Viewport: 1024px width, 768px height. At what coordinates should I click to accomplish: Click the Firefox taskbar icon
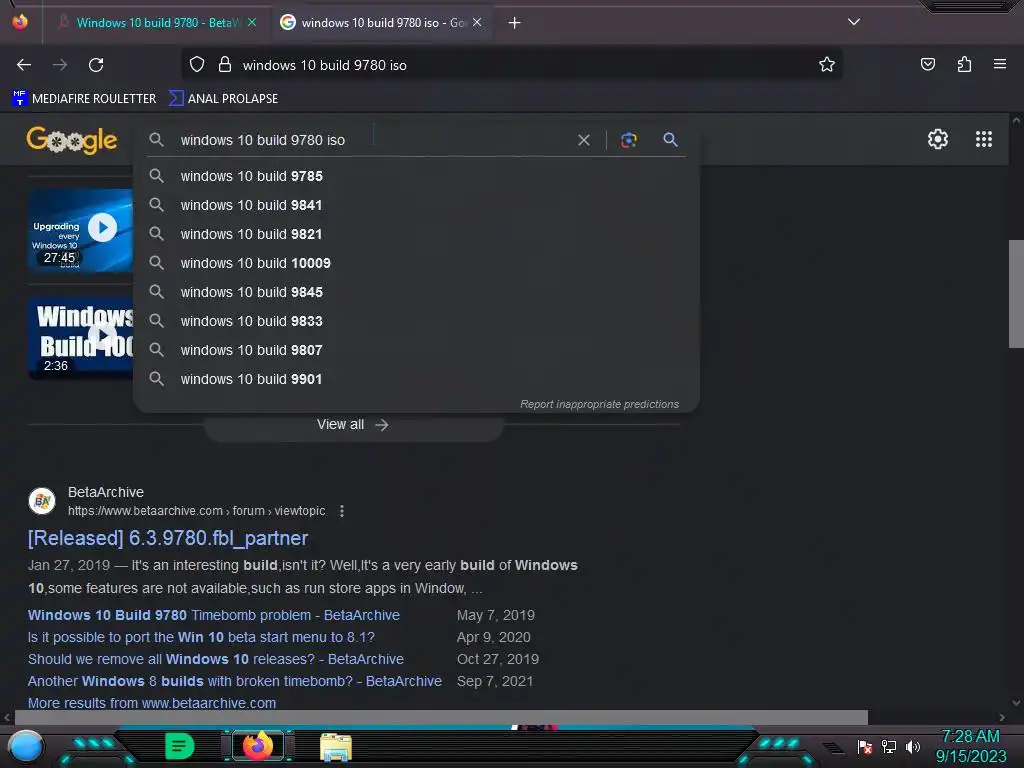(257, 746)
